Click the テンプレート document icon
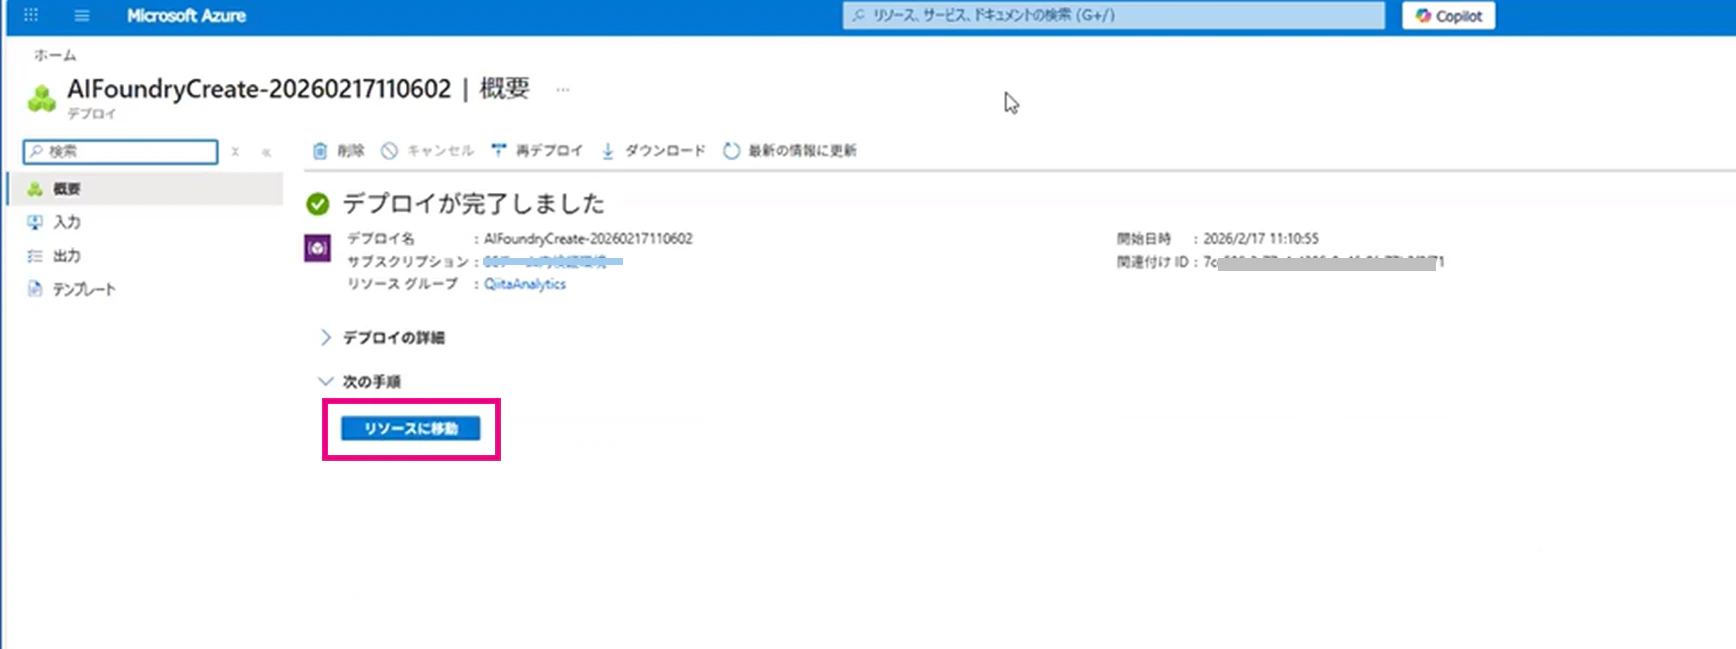 (35, 289)
